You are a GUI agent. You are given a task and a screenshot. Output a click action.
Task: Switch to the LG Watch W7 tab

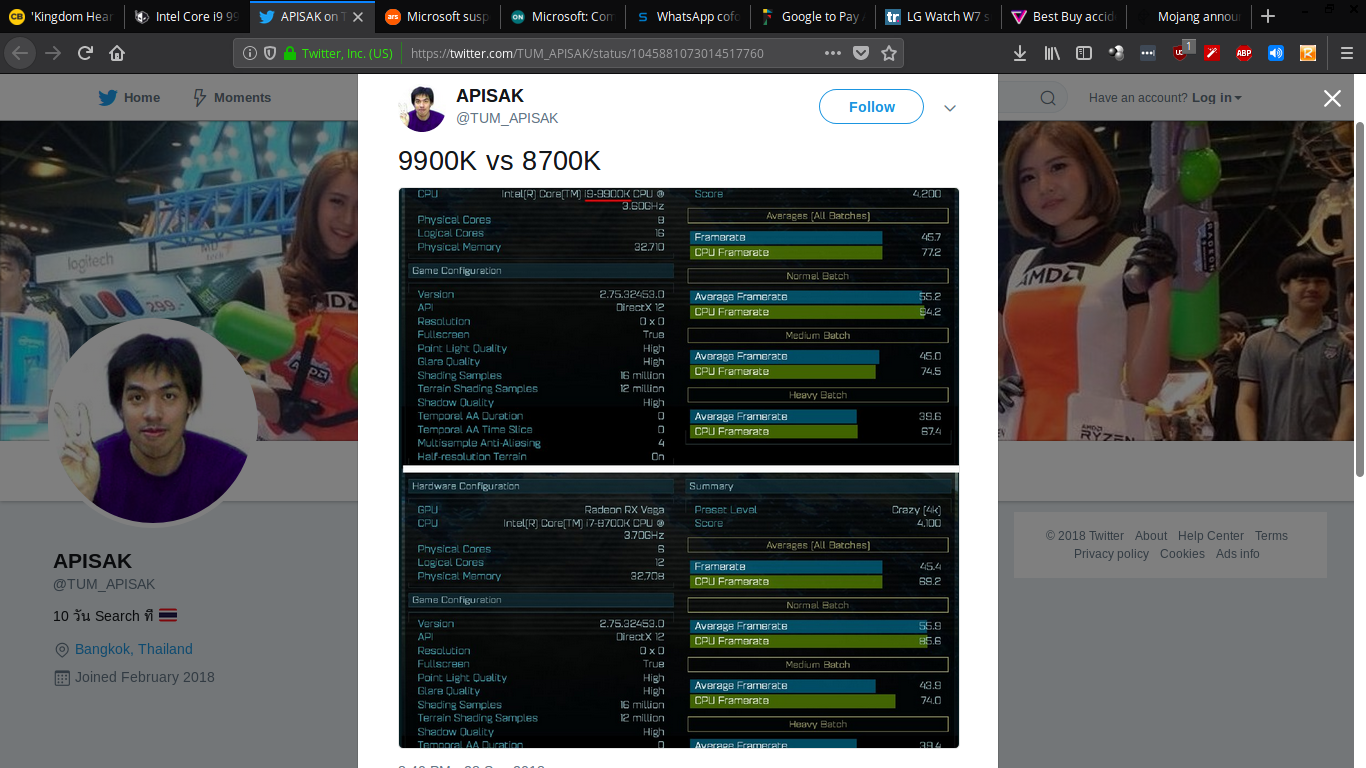937,16
